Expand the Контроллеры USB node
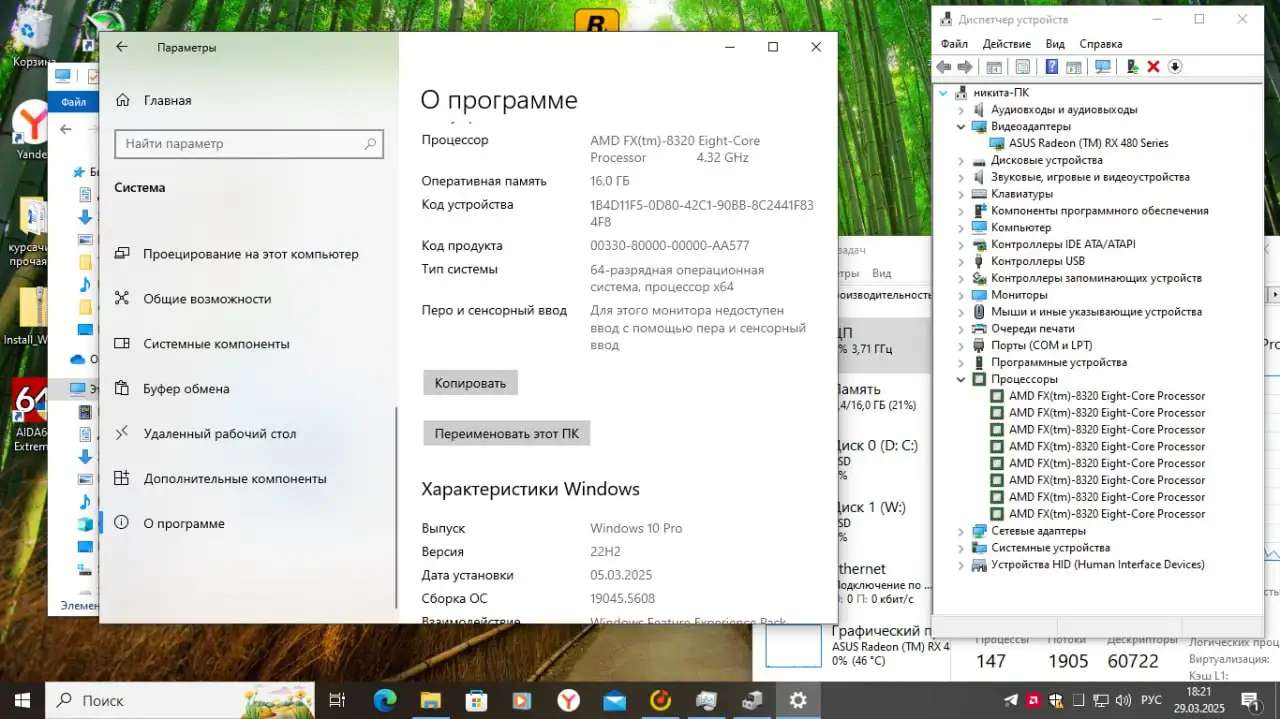 pyautogui.click(x=962, y=261)
